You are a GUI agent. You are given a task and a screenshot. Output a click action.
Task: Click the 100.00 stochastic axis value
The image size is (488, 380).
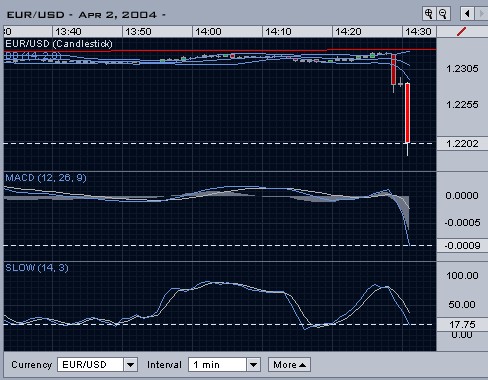click(x=462, y=276)
